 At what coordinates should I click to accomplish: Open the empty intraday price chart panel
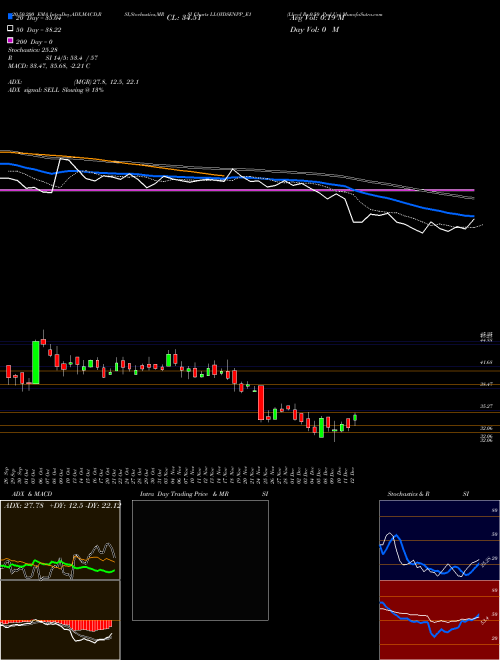(200, 560)
